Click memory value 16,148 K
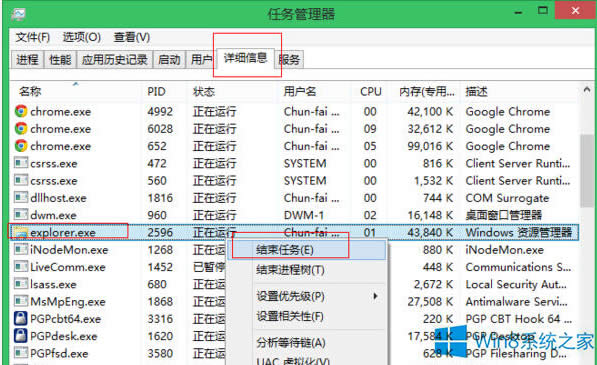 [430, 215]
